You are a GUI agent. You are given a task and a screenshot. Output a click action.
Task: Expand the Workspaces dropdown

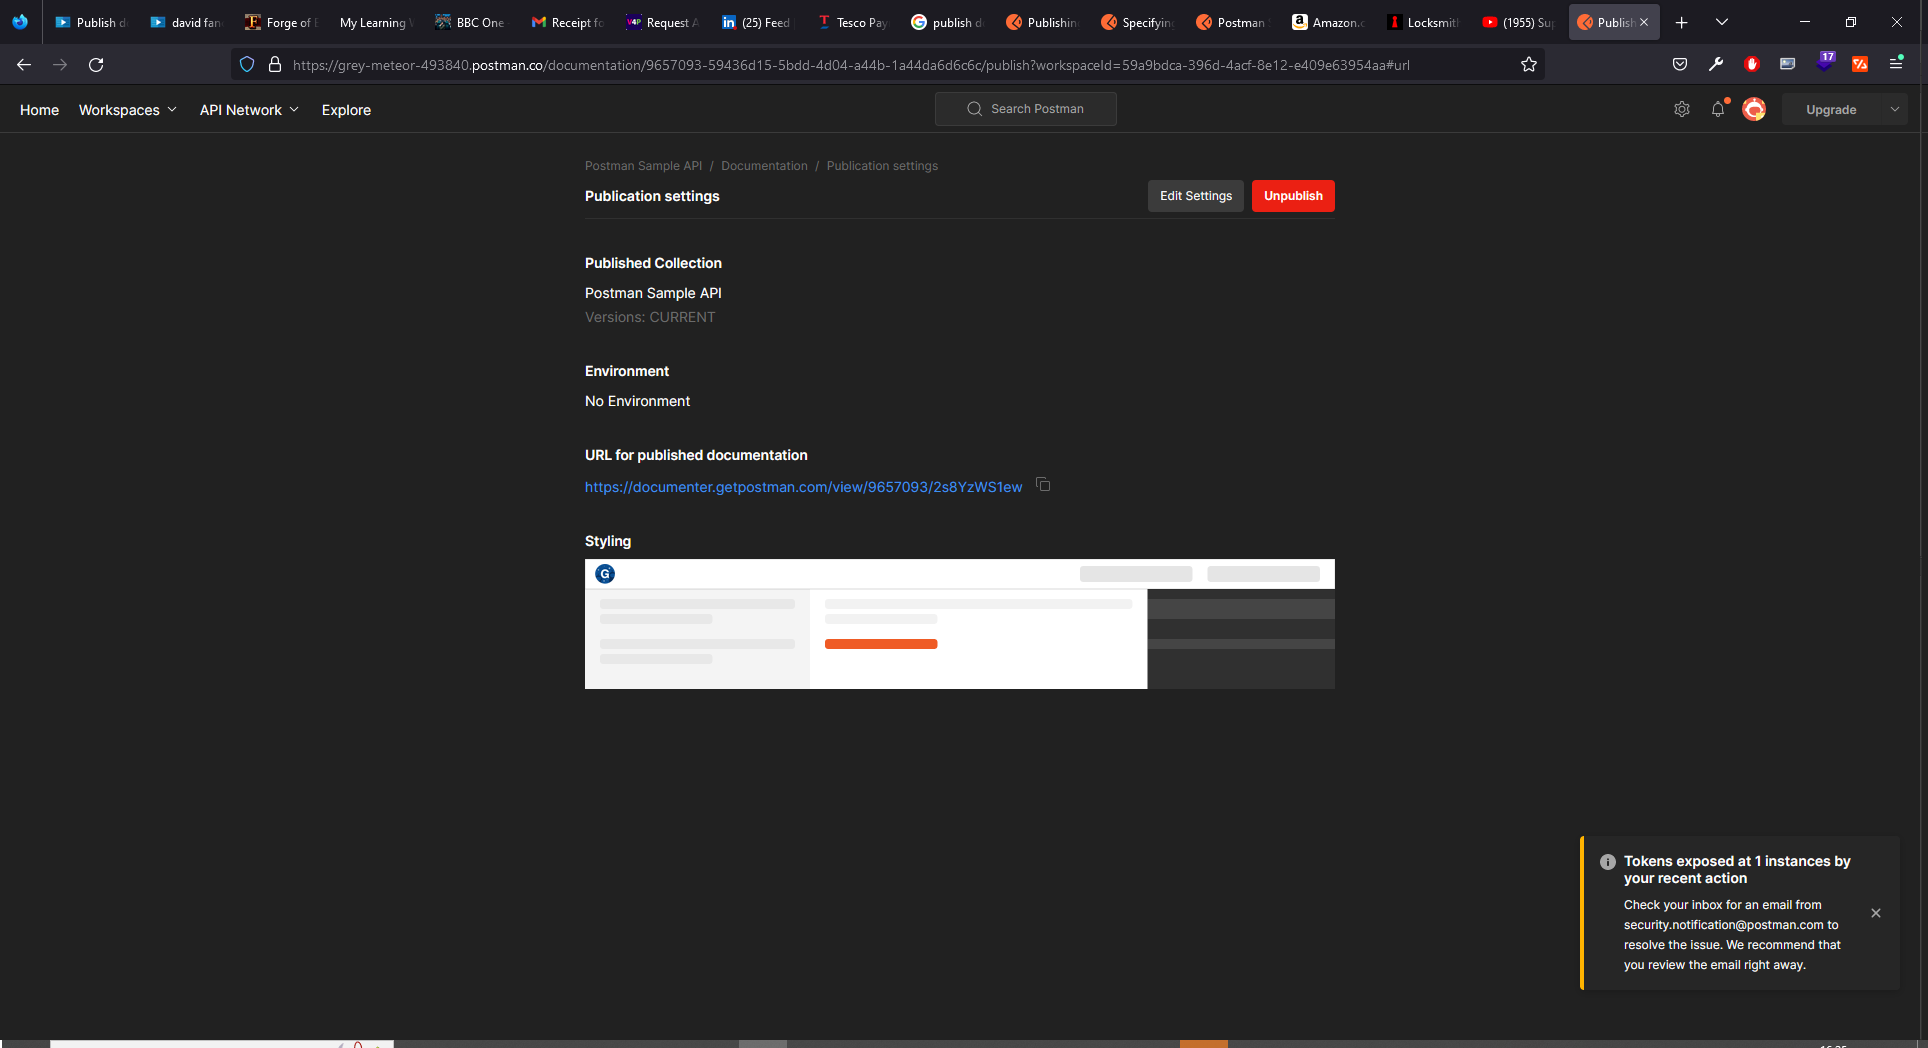pos(128,110)
